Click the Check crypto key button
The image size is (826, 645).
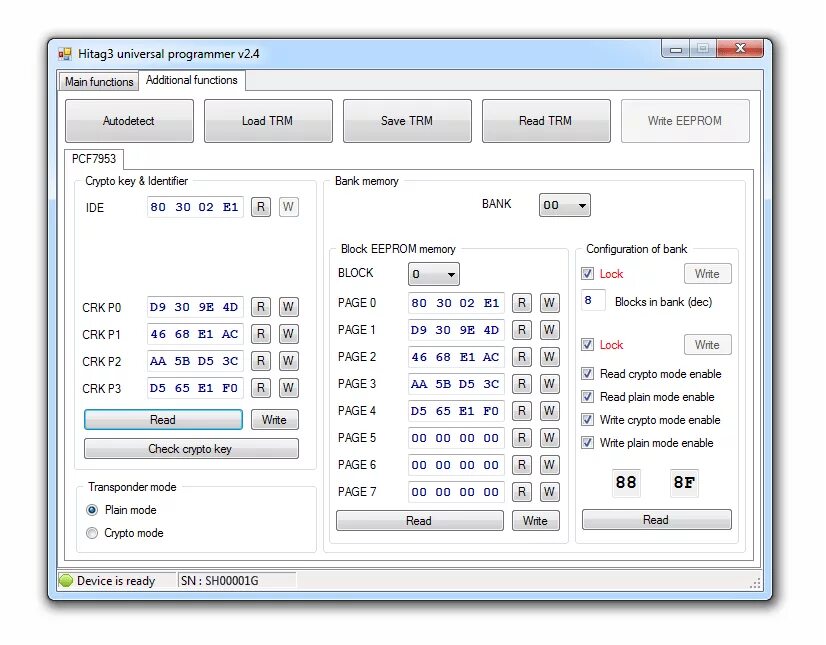(191, 448)
